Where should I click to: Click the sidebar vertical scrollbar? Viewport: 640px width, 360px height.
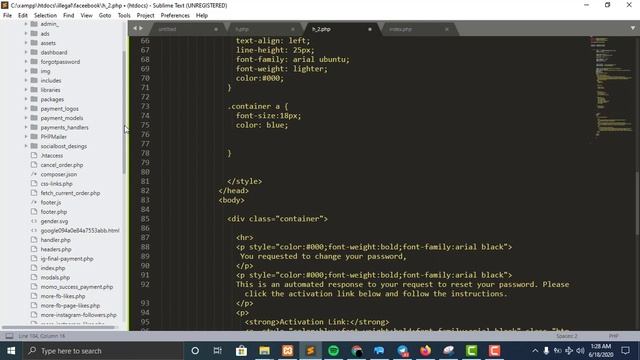click(x=124, y=112)
